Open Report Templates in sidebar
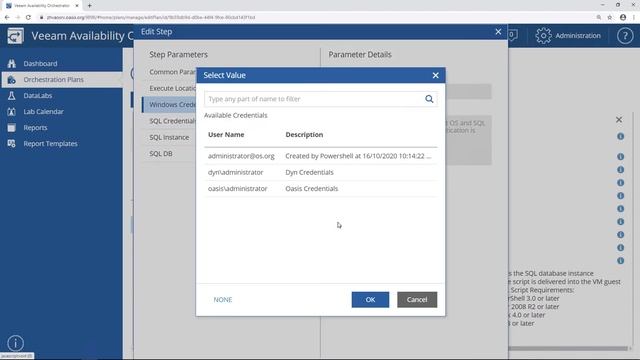This screenshot has height=360, width=640. (x=50, y=144)
